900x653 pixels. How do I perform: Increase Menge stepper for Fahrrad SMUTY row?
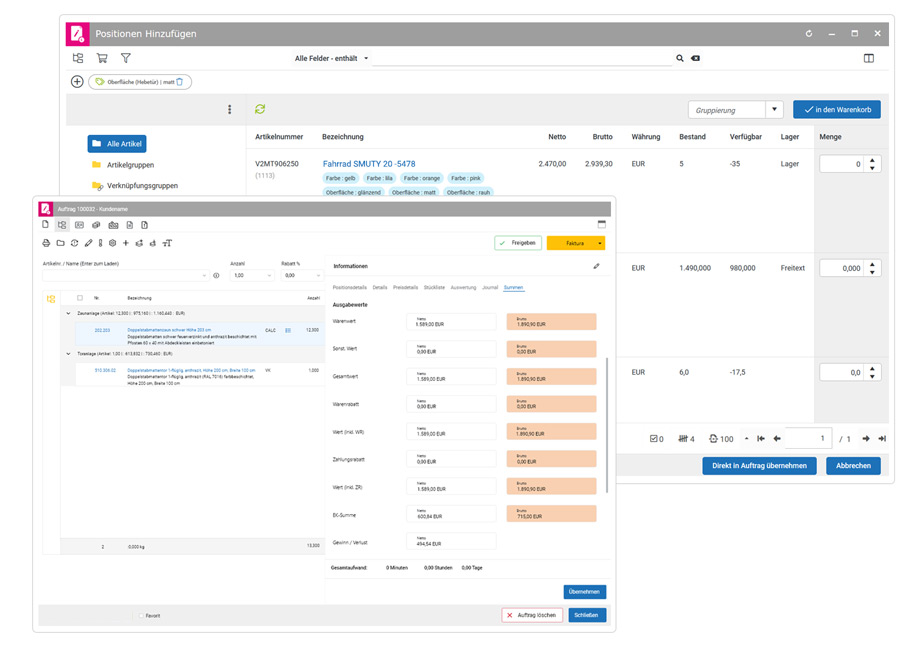872,160
